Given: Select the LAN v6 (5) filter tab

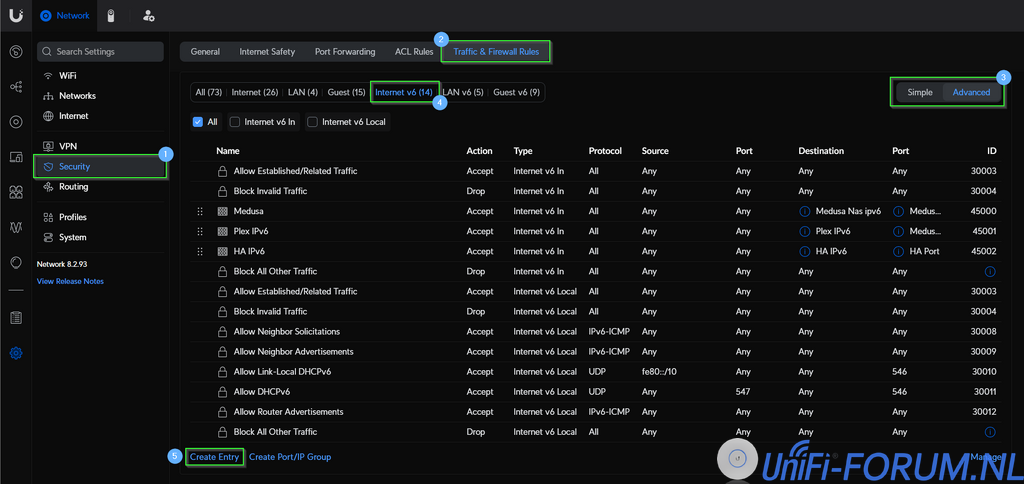Looking at the screenshot, I should [x=463, y=92].
